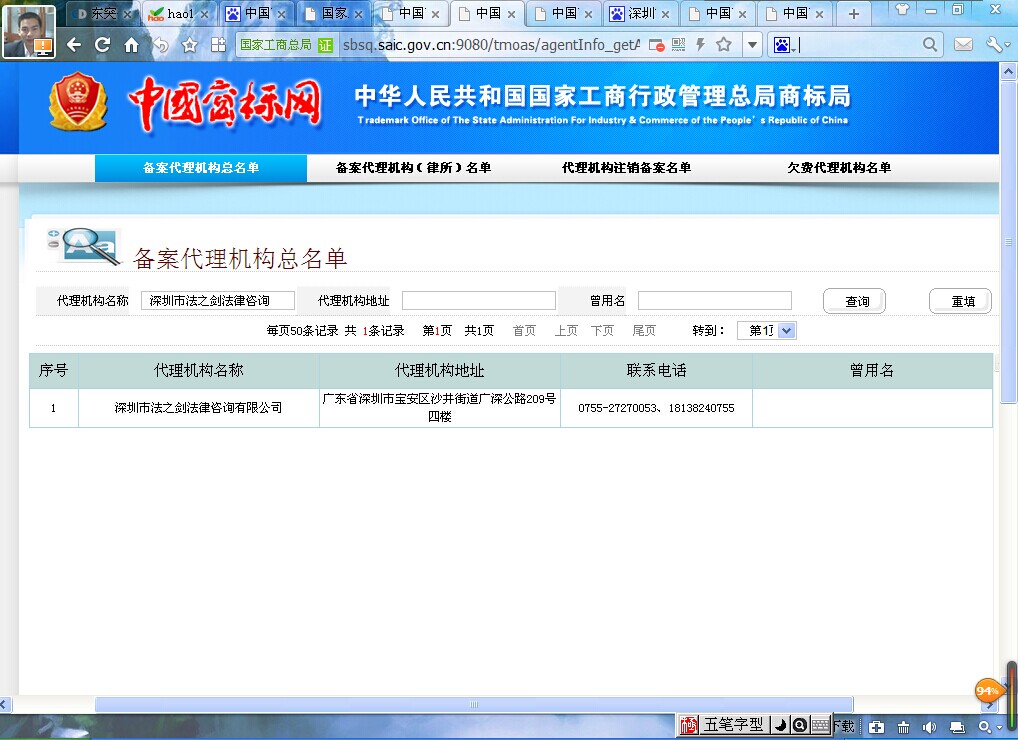The width and height of the screenshot is (1018, 740).
Task: Close the 深圳 browser tab
Action: 665,14
